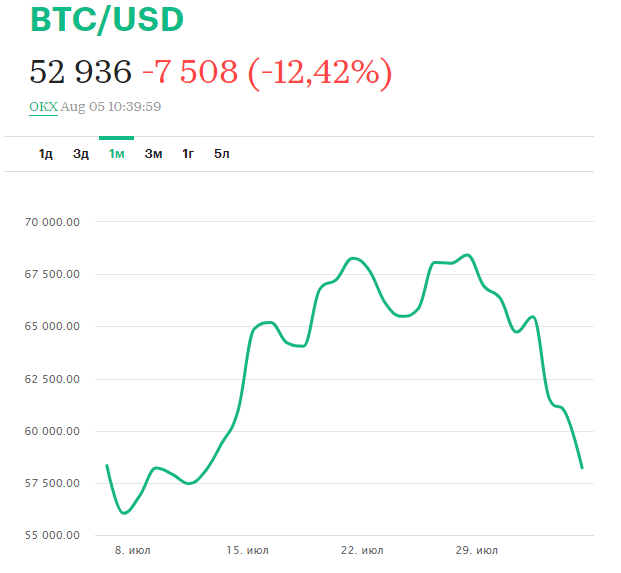The image size is (621, 573).
Task: Switch to the 3д range tab
Action: (81, 154)
